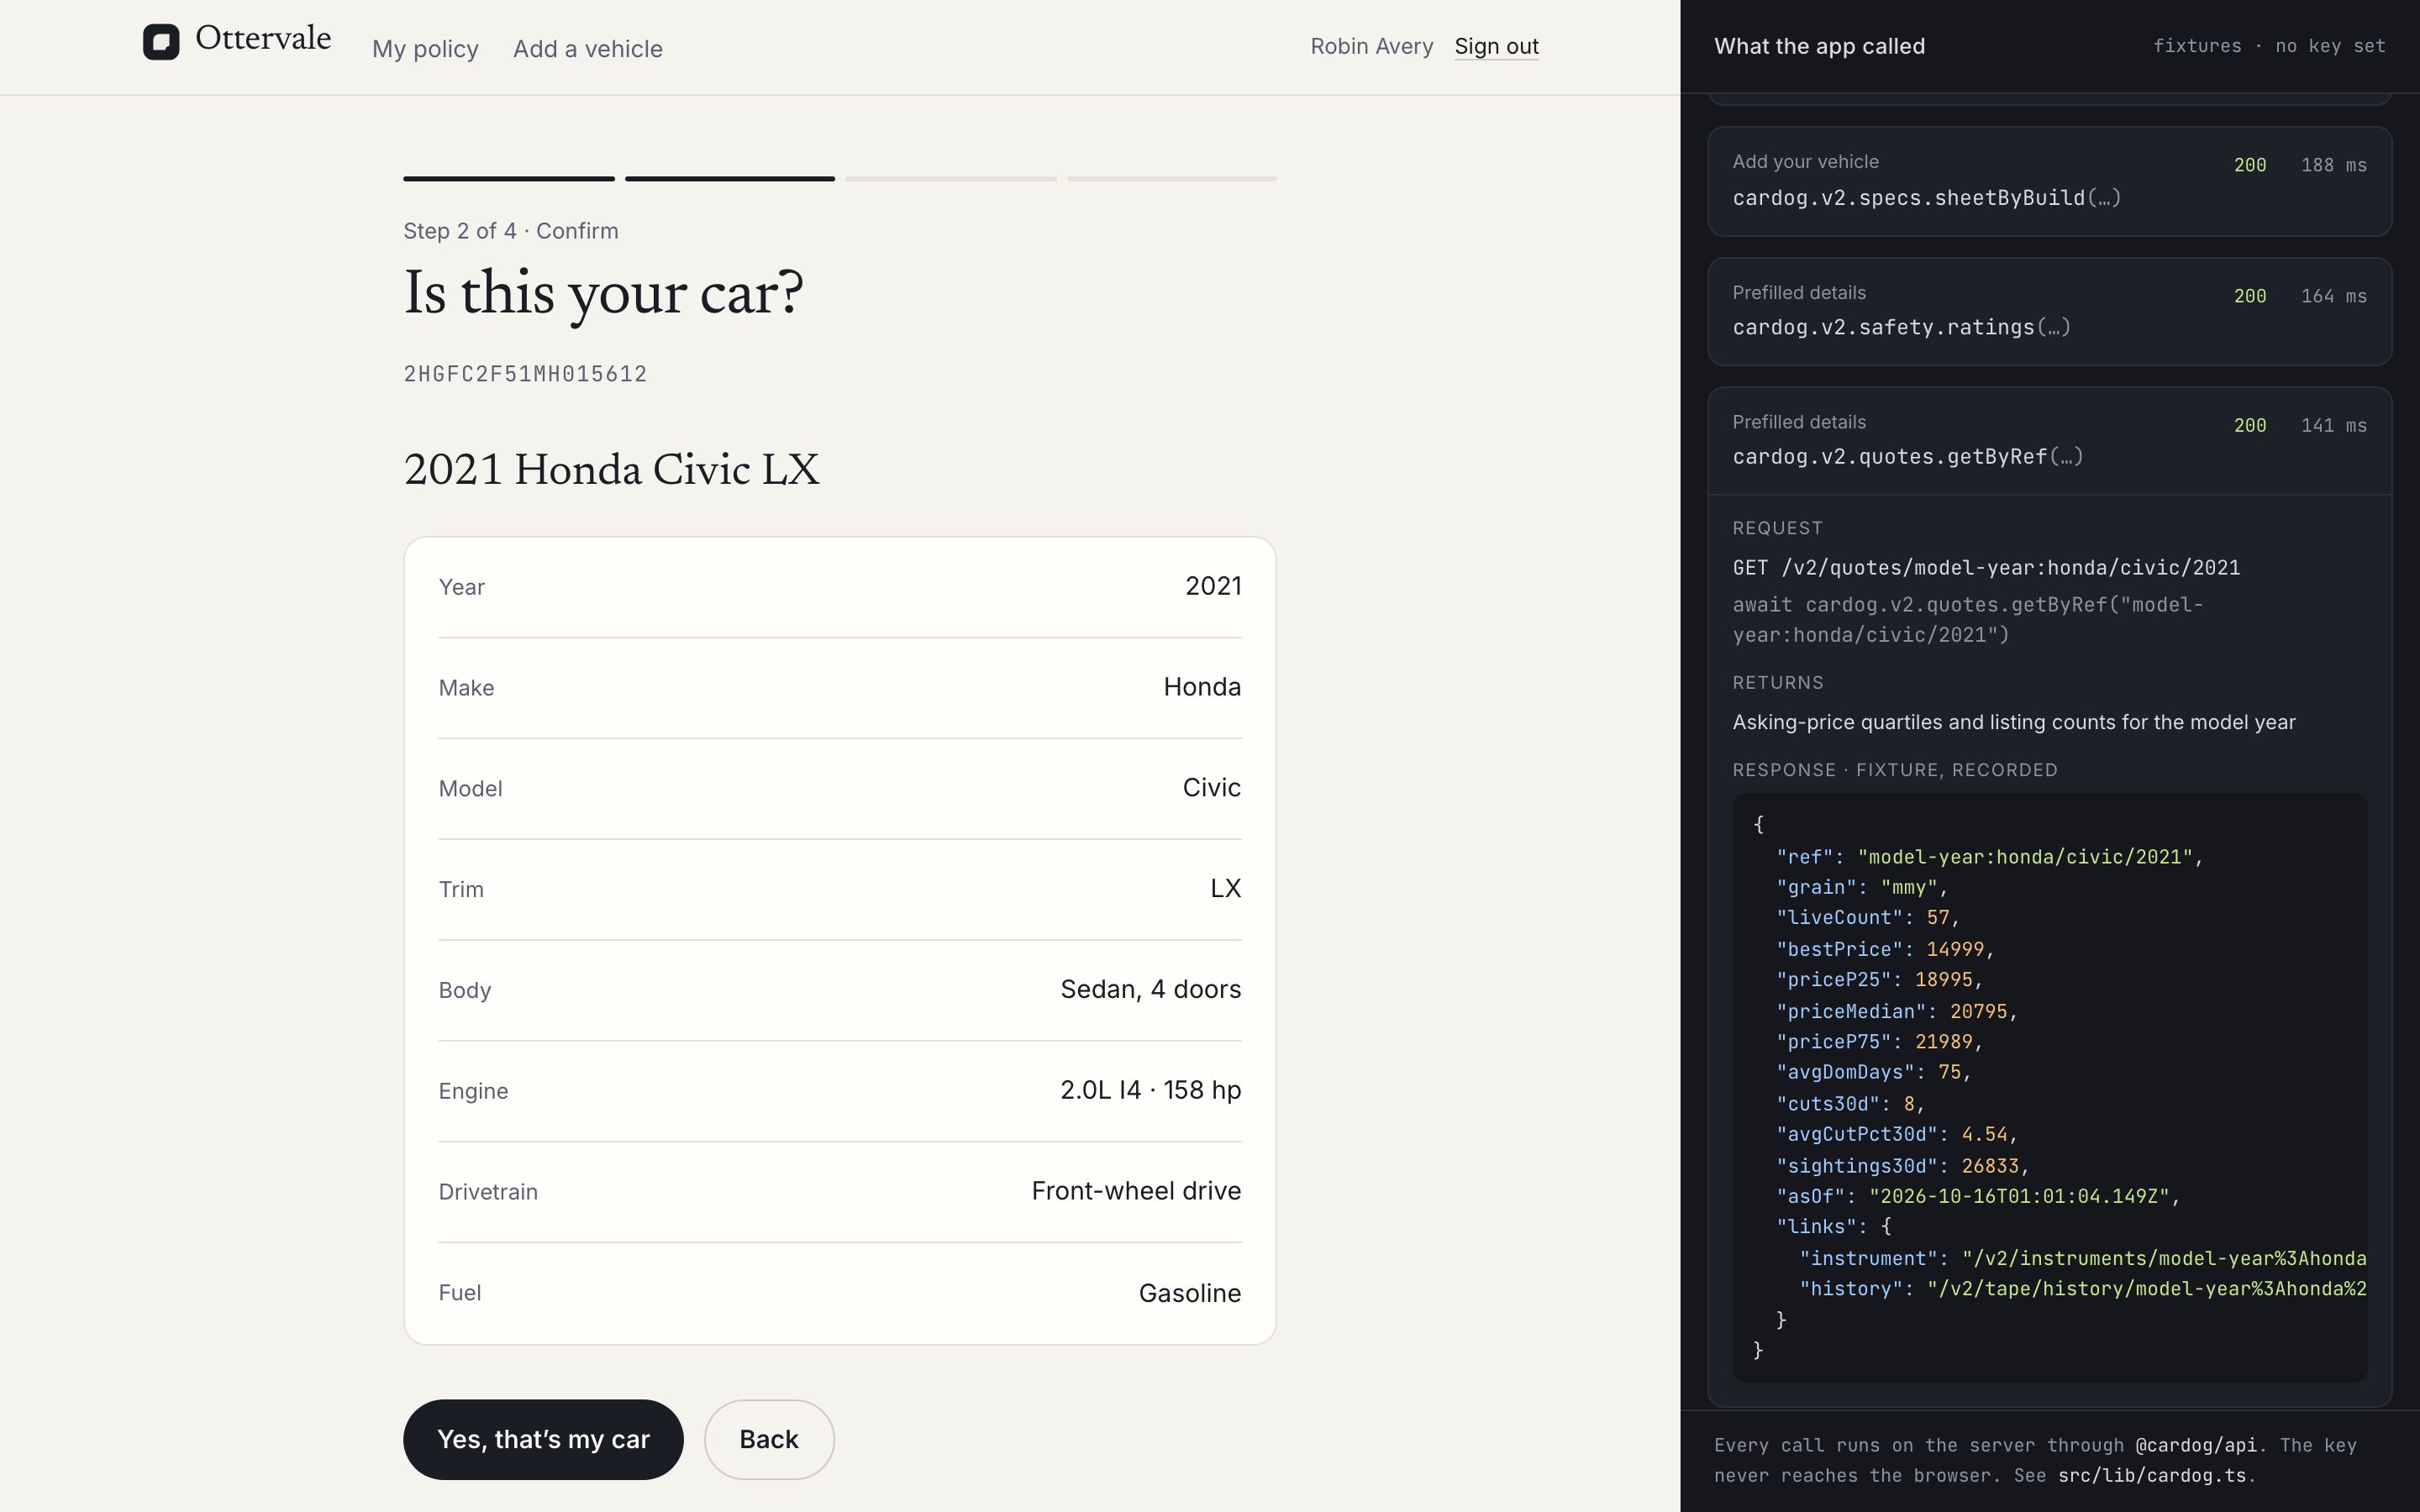Screen dimensions: 2420x1512
Task: Click the VIN 2HGFC2F51MH015612 text
Action: tap(525, 374)
